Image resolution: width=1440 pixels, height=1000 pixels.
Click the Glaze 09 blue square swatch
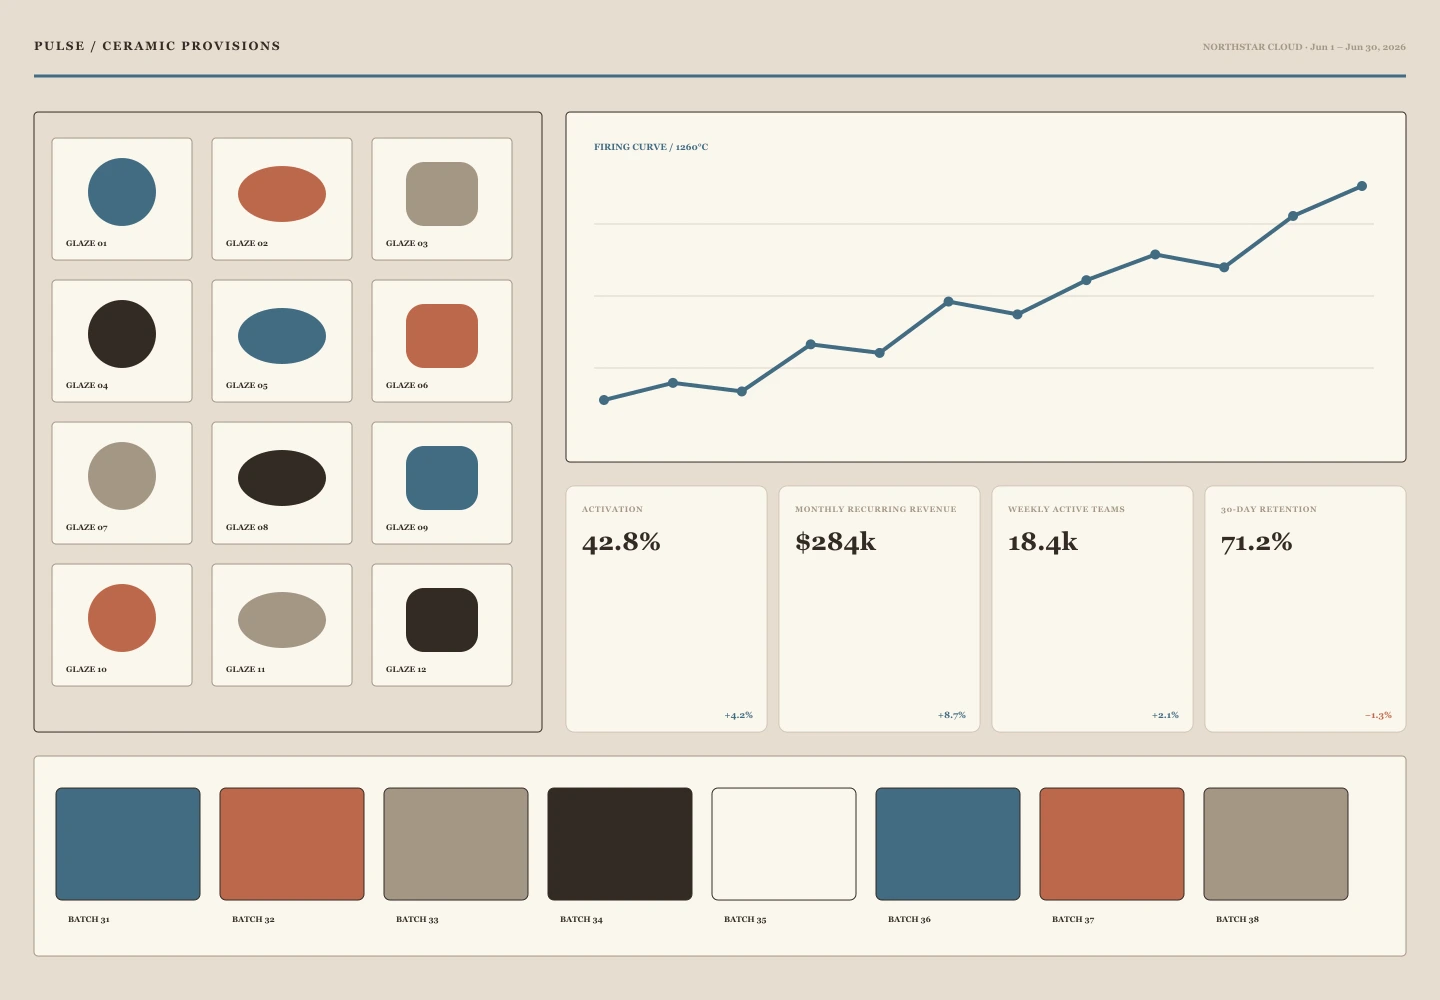442,478
